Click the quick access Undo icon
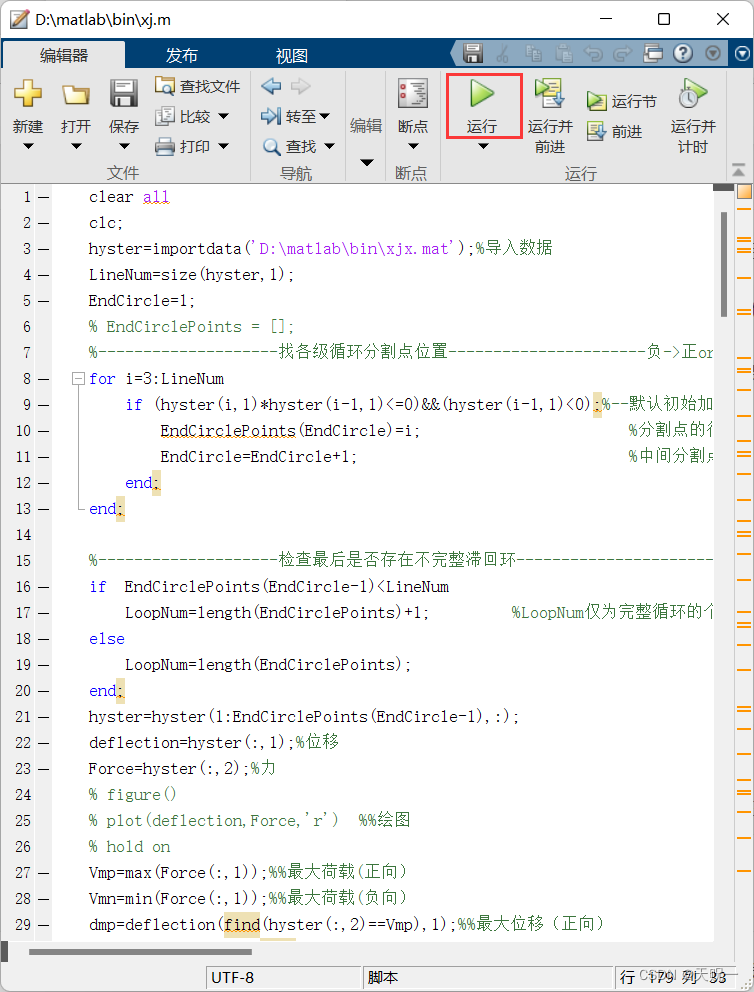This screenshot has width=754, height=992. 593,53
